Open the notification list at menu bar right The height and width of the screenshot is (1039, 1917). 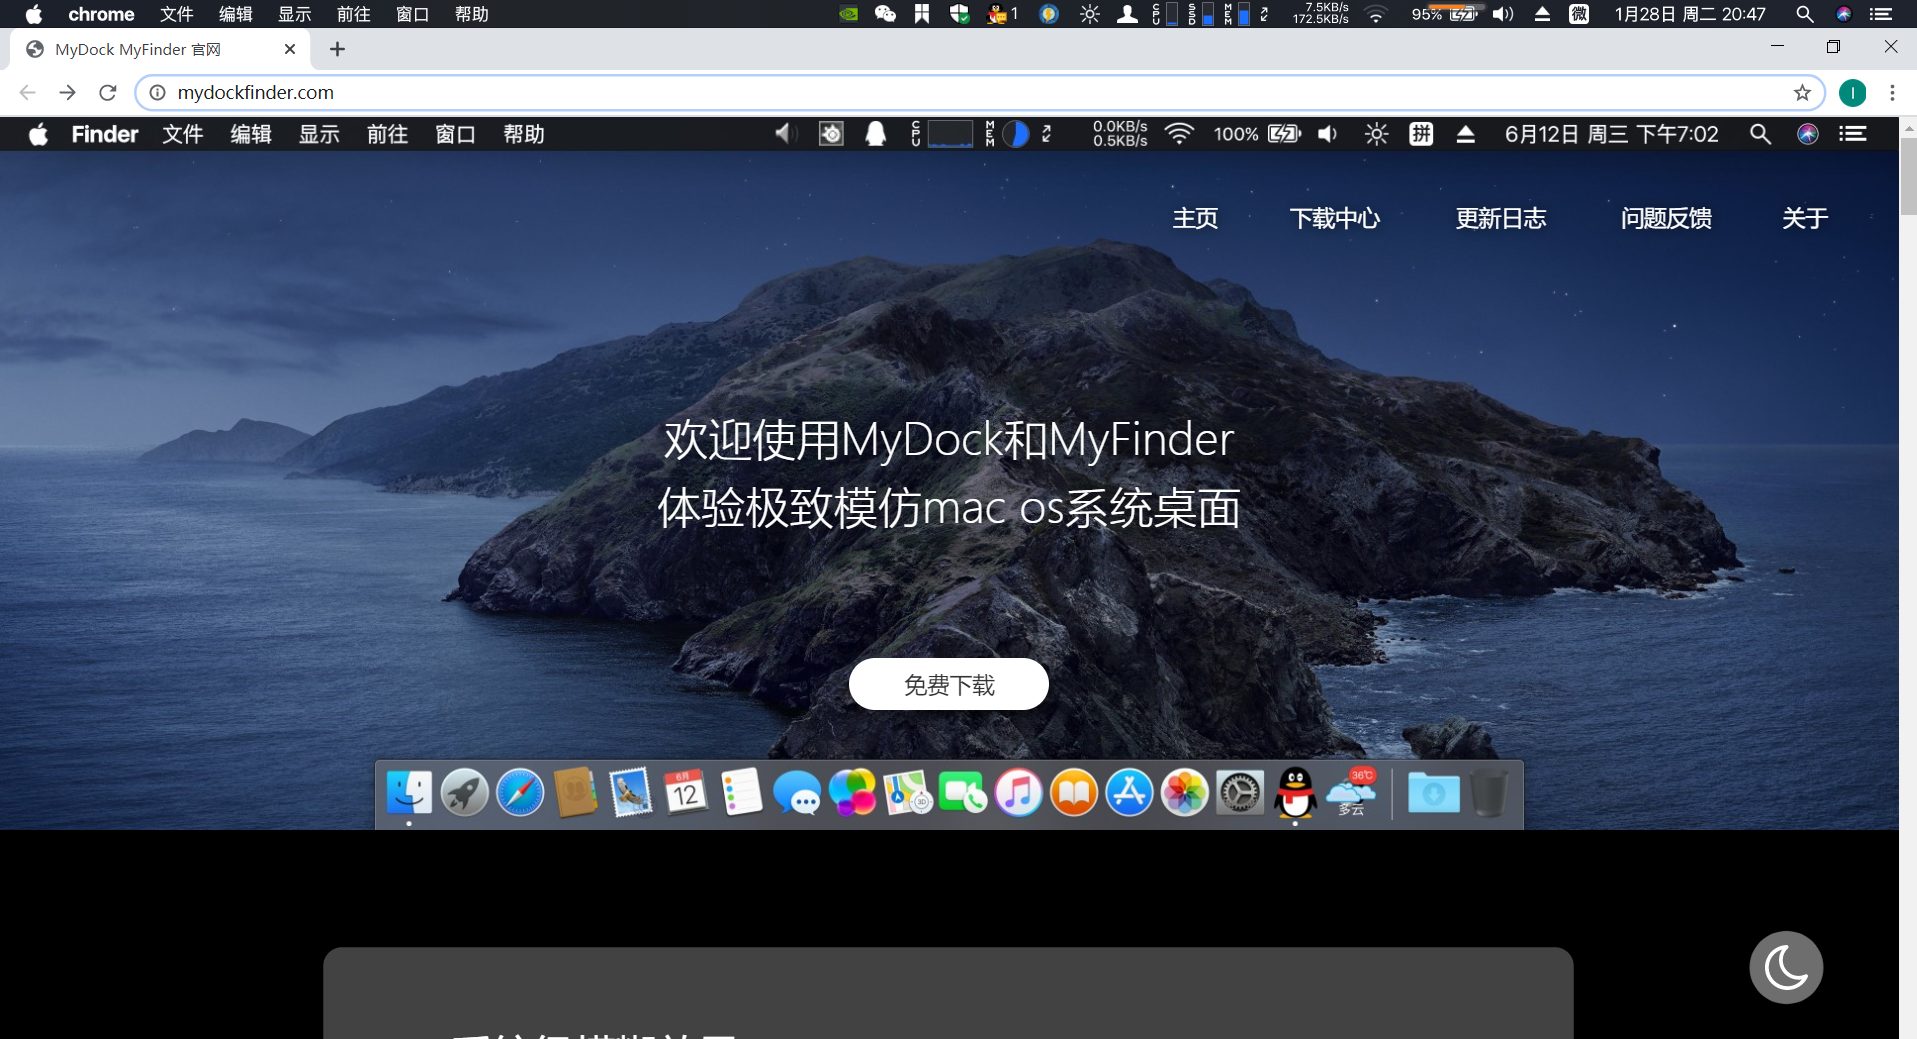click(x=1854, y=133)
